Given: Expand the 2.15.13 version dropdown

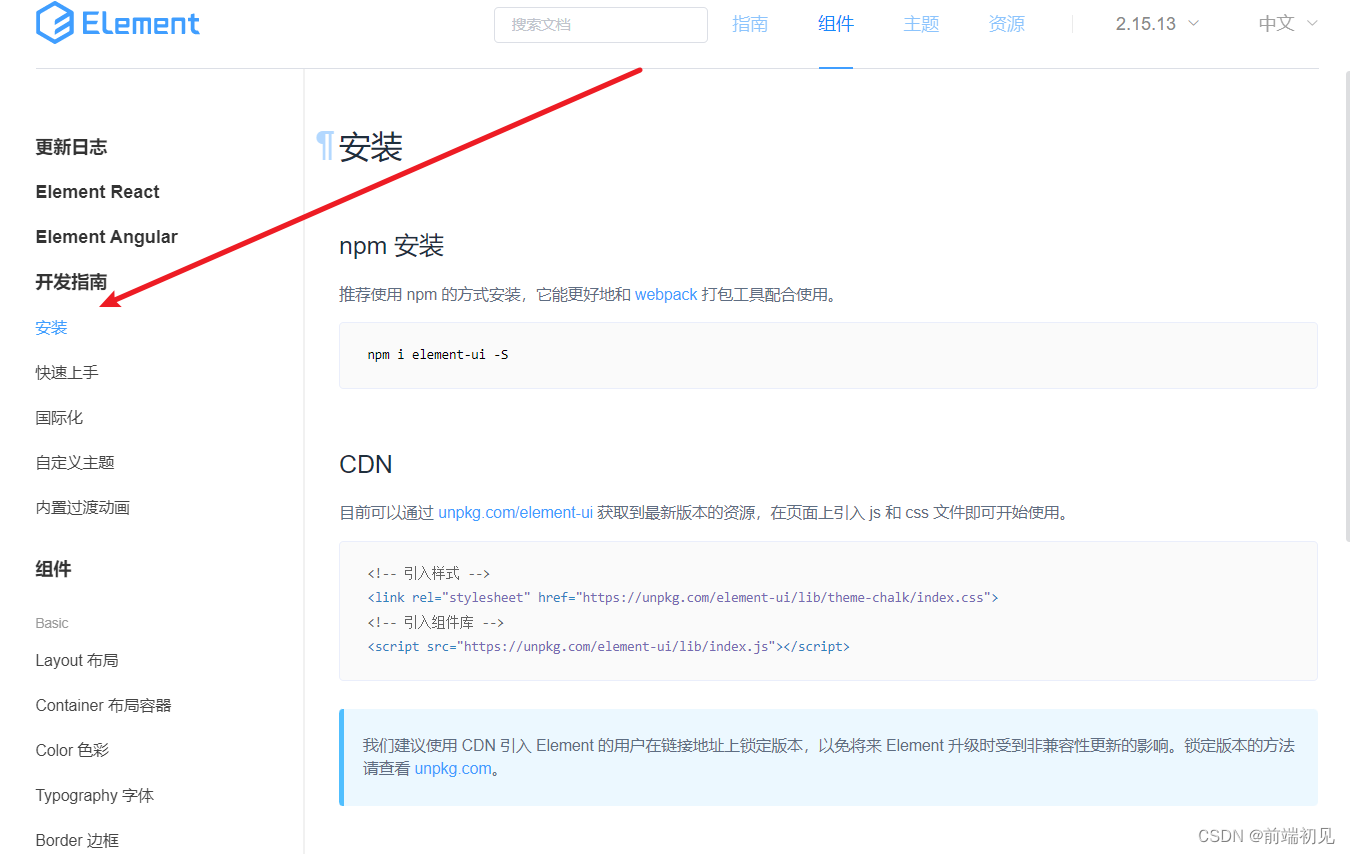Looking at the screenshot, I should coord(1157,24).
